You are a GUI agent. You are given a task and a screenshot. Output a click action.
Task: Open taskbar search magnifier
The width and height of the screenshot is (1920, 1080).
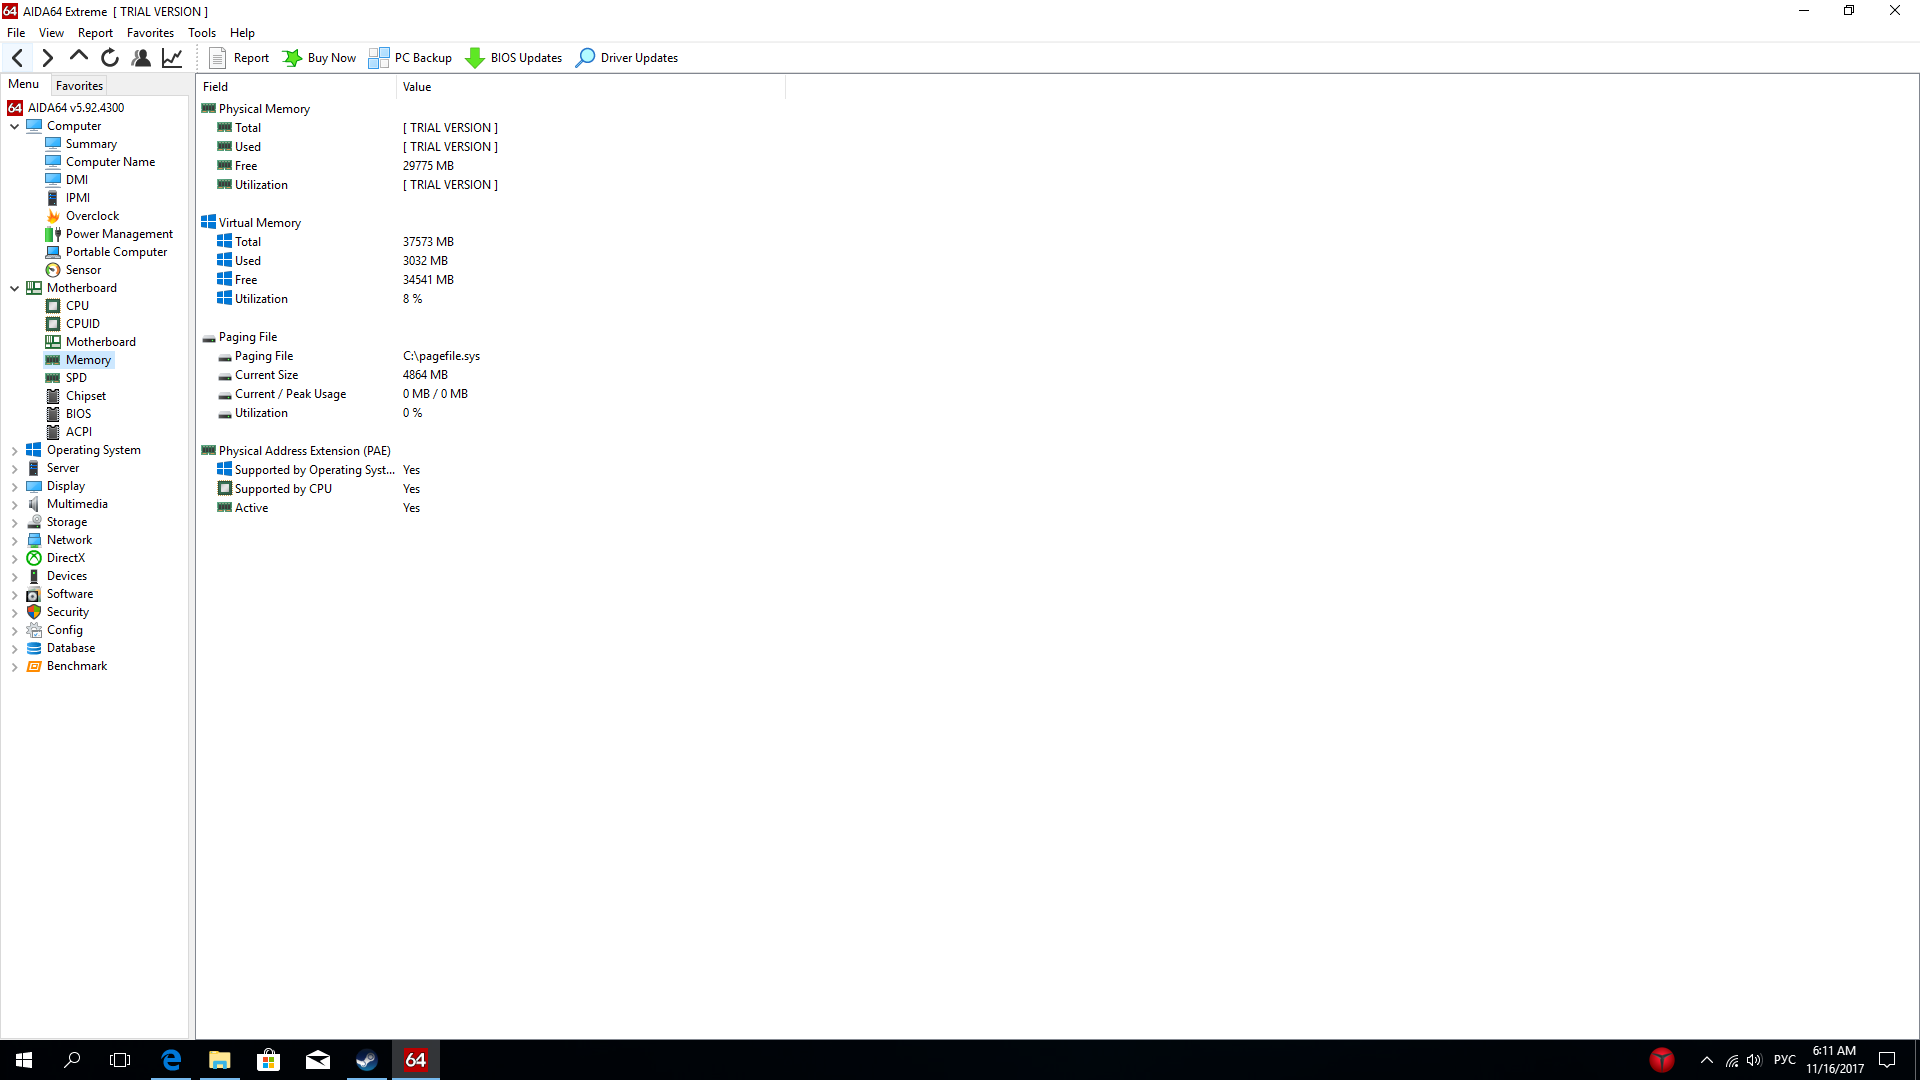(72, 1060)
